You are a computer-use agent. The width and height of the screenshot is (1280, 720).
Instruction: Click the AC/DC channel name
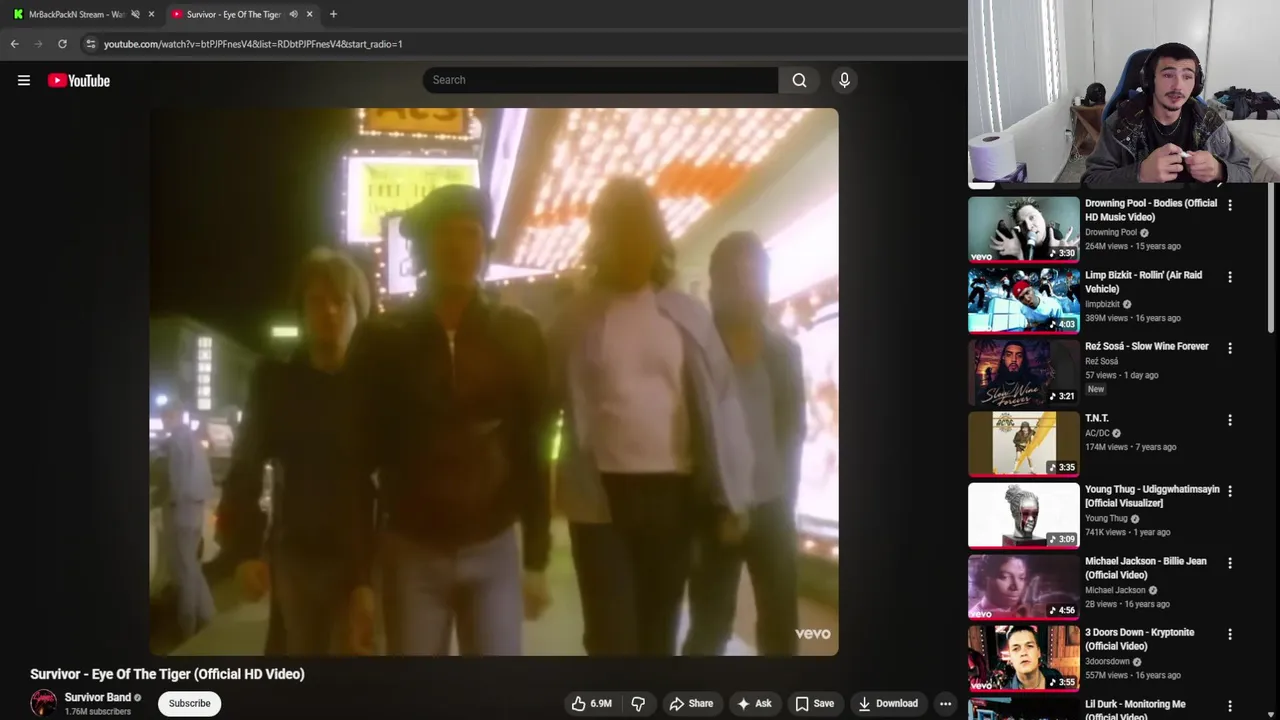pos(1097,434)
